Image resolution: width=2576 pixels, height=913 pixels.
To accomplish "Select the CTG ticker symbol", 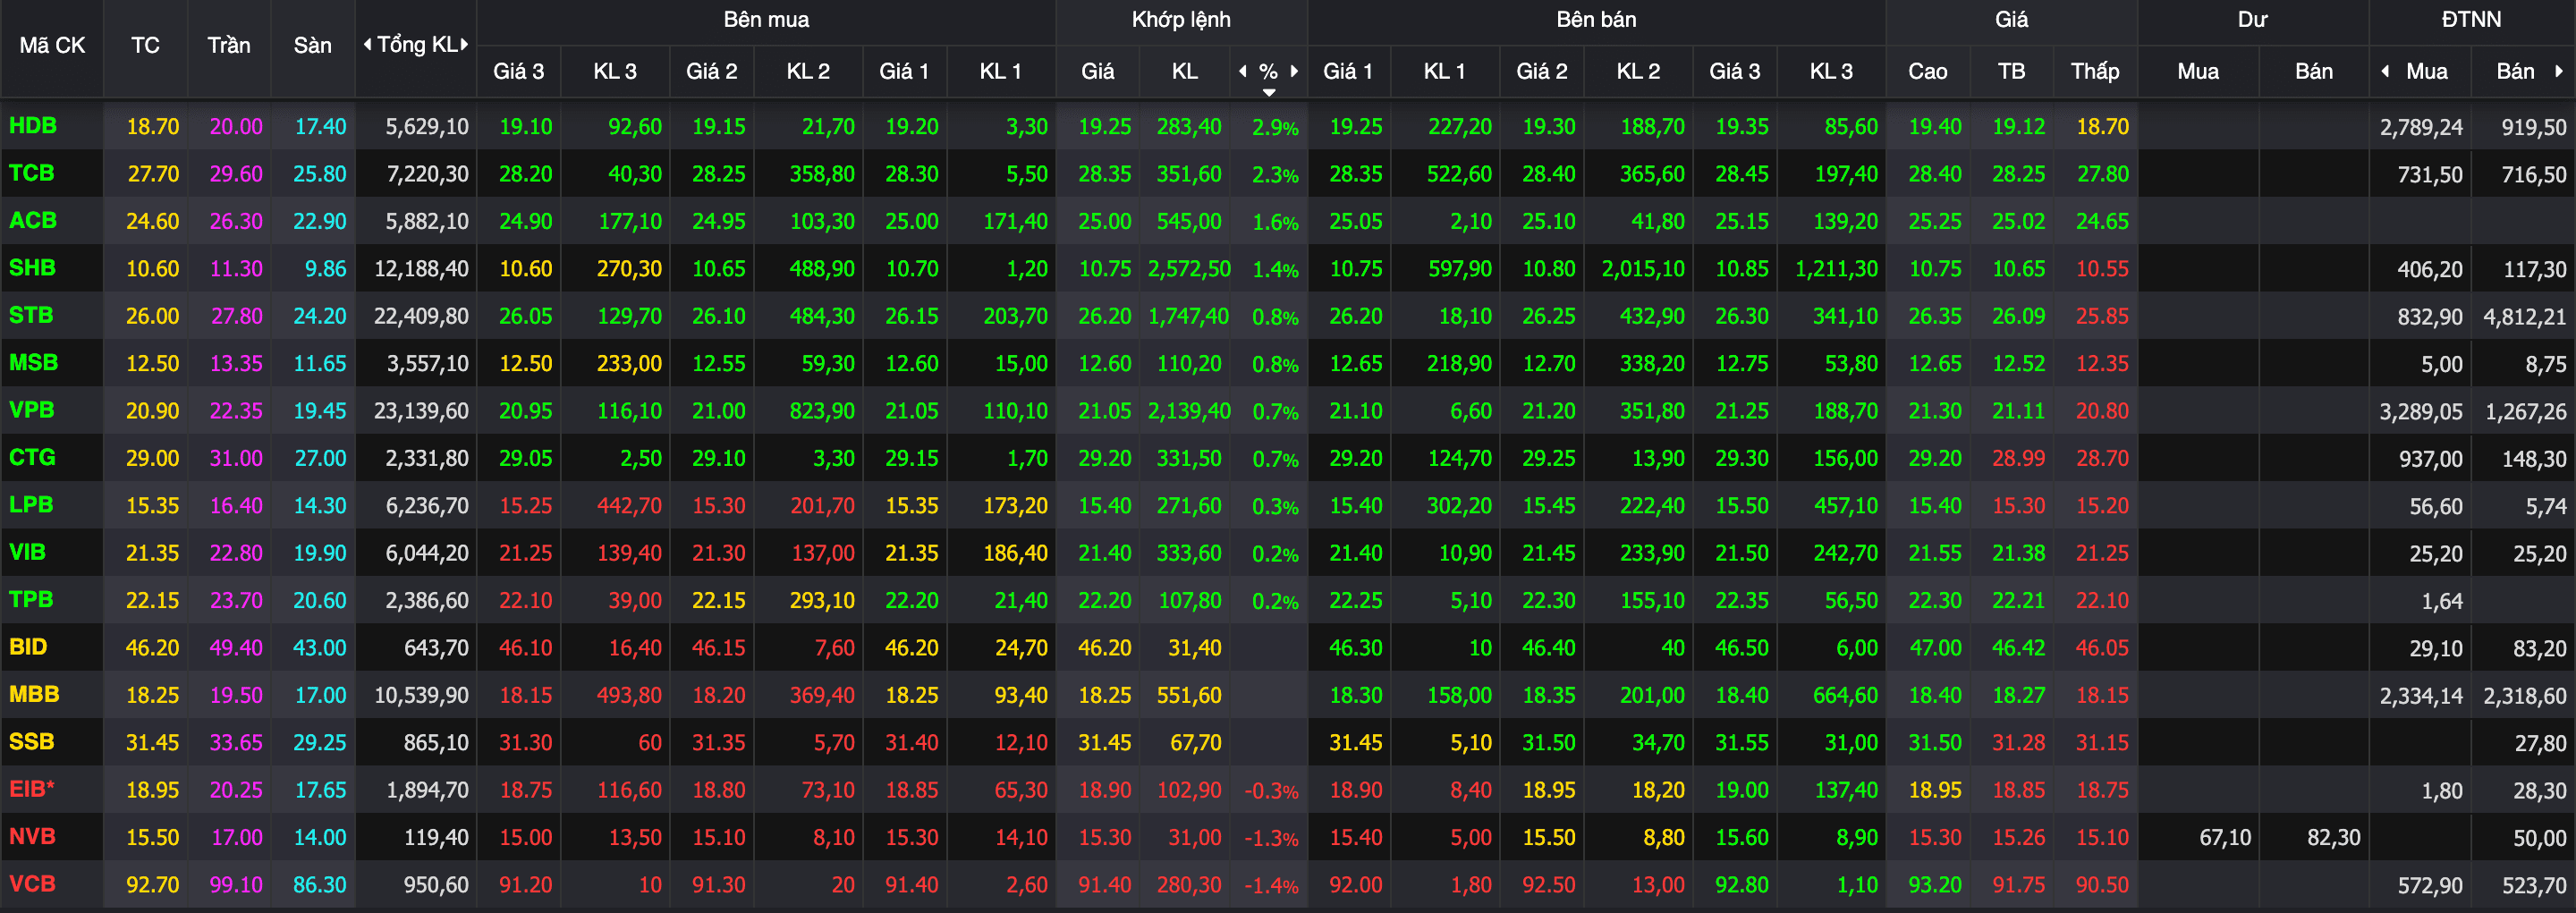I will (x=32, y=457).
